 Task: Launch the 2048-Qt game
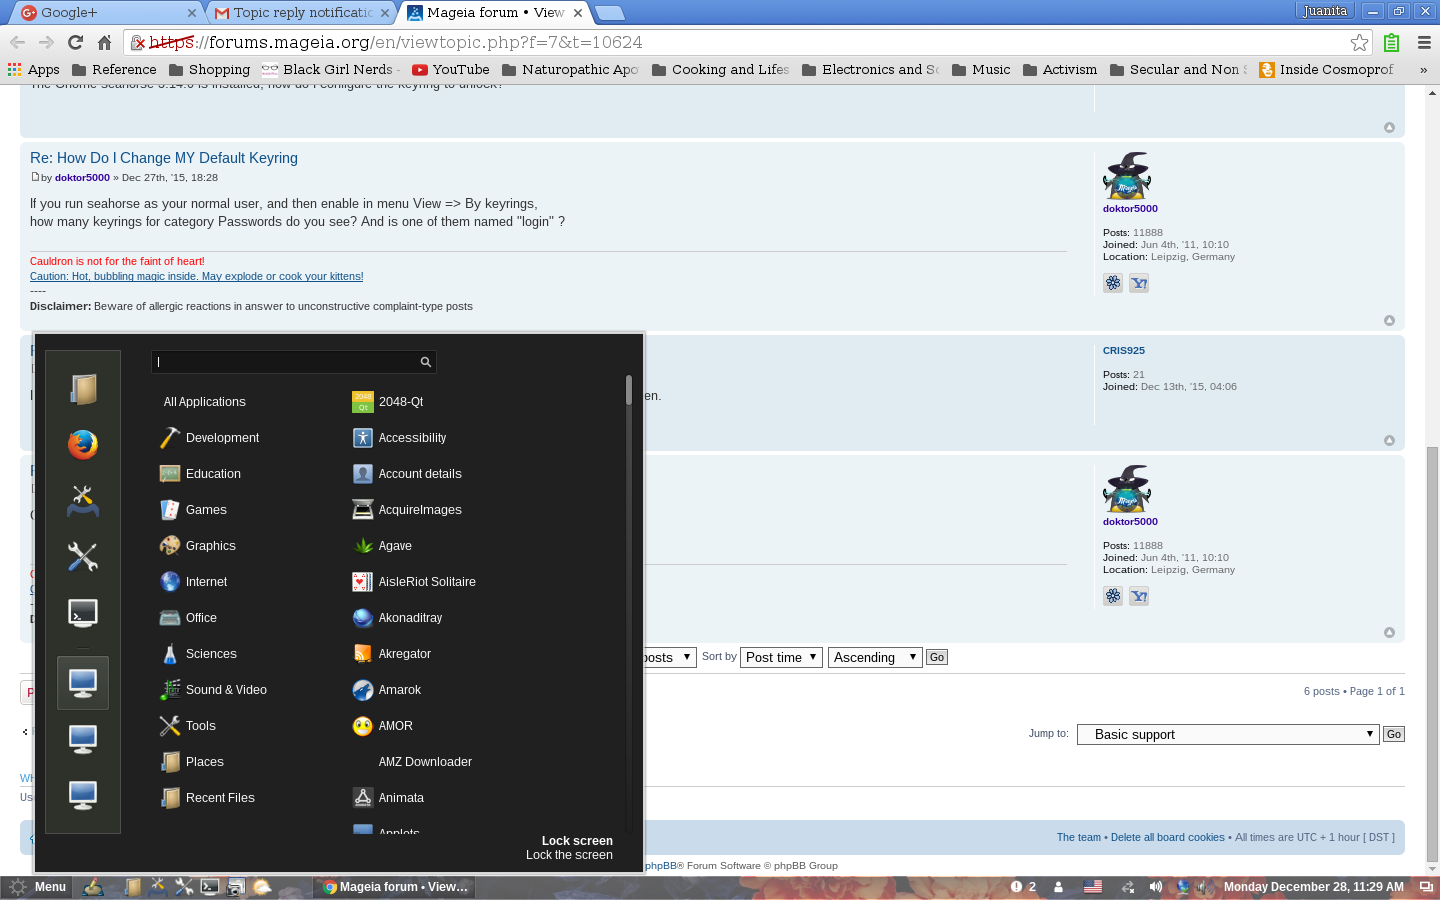click(388, 402)
